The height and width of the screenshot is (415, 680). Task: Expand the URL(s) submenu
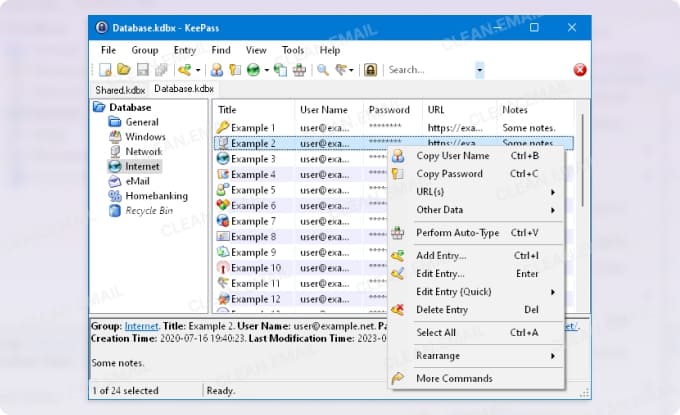point(476,192)
